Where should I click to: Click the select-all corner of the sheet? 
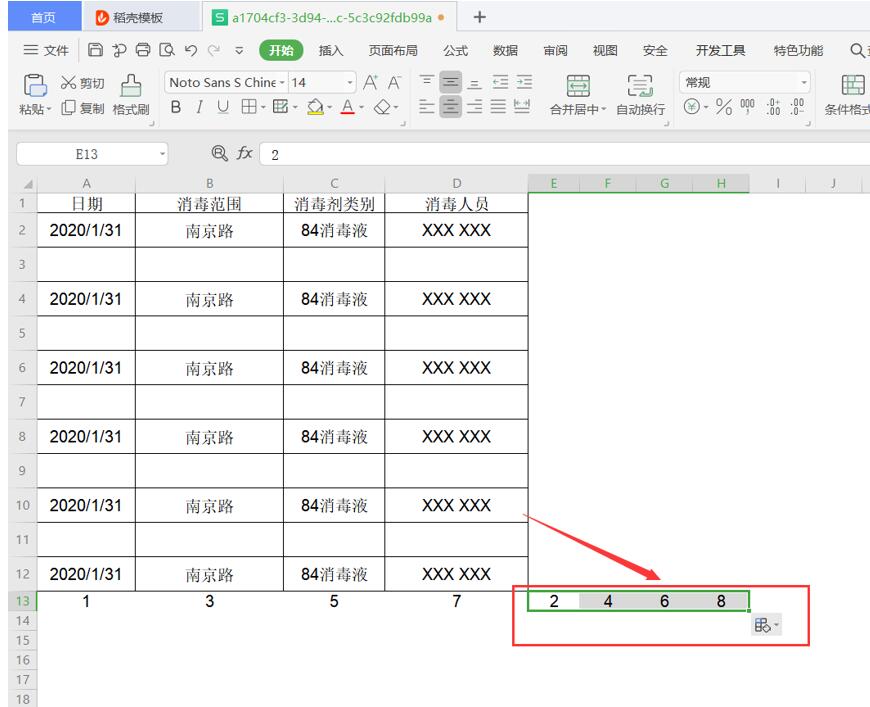tap(23, 184)
